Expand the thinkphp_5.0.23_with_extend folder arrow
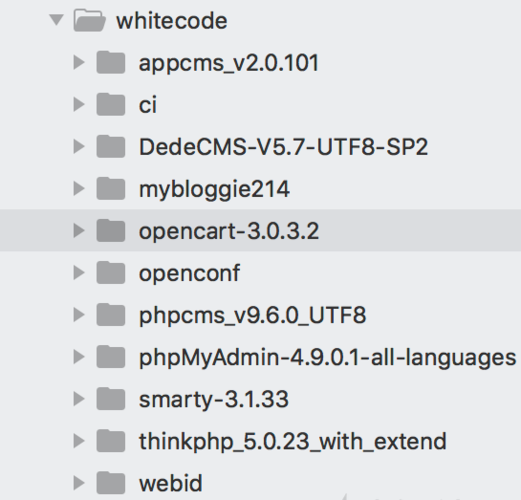521x500 pixels. (x=79, y=441)
